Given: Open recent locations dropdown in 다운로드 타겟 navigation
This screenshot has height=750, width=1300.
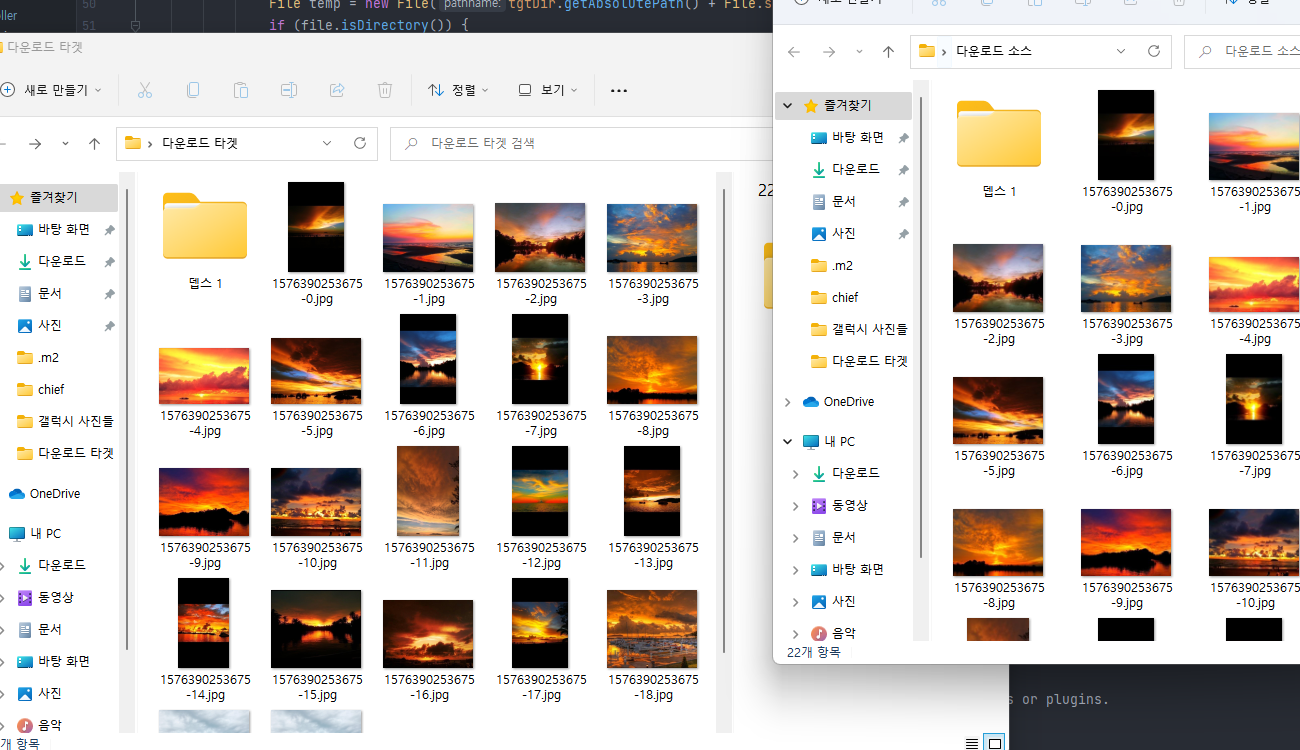Looking at the screenshot, I should coord(65,144).
